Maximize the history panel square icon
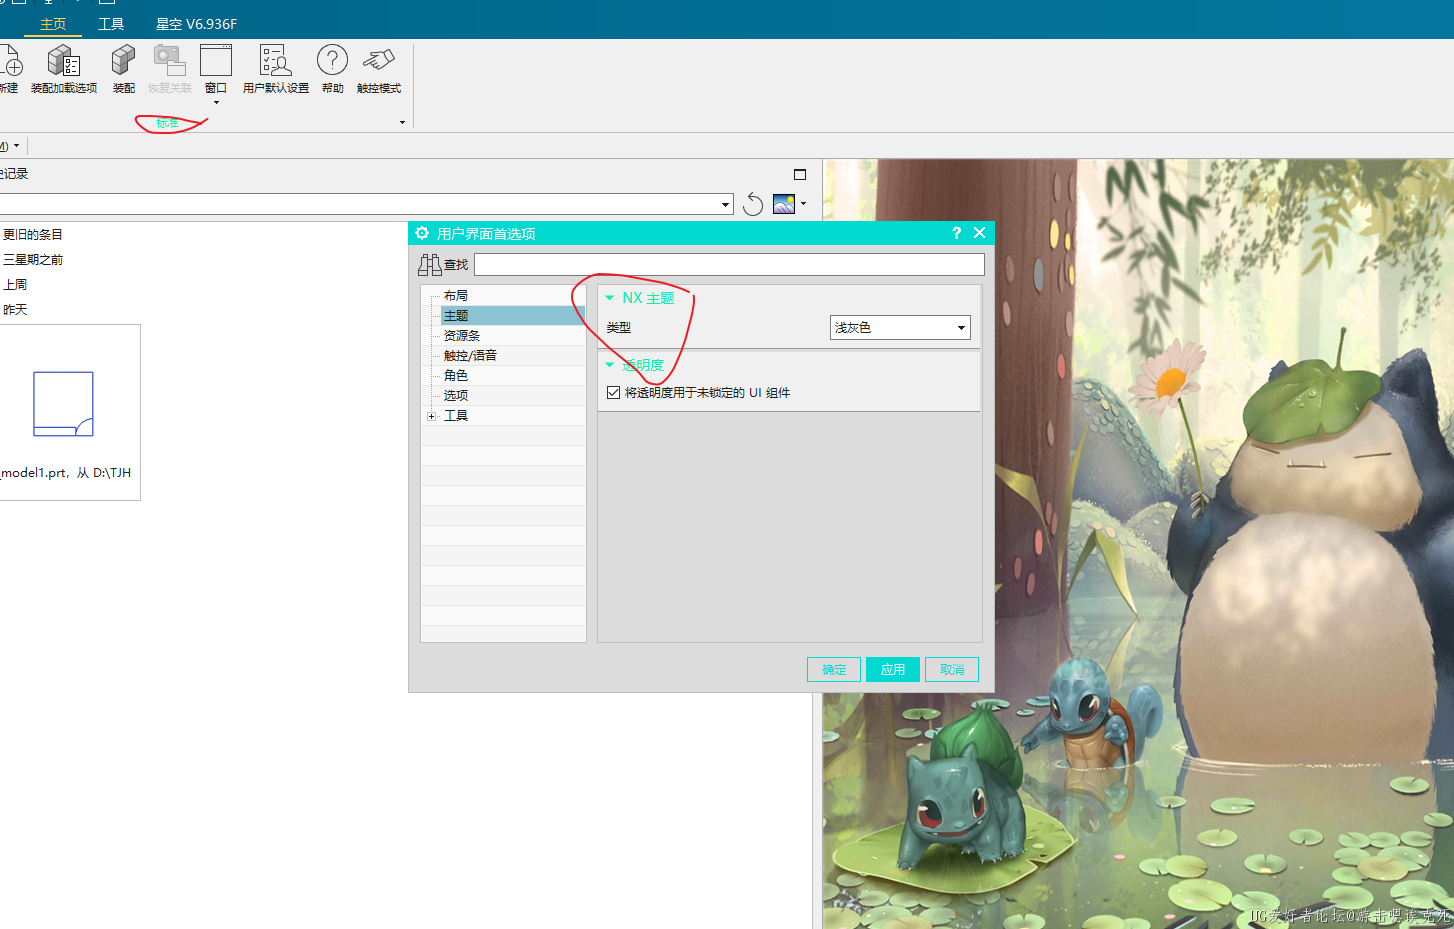The width and height of the screenshot is (1454, 929). coord(800,174)
